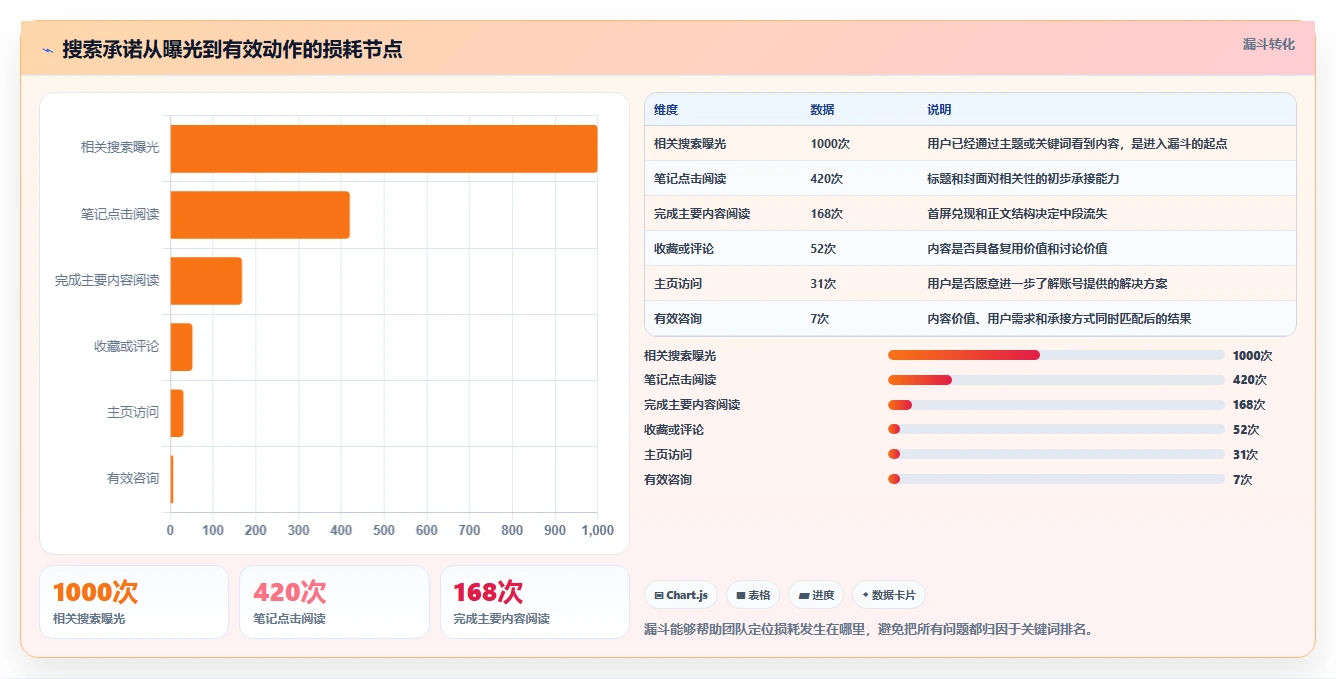Click the 52次 progress list value
The height and width of the screenshot is (679, 1336).
click(1246, 430)
